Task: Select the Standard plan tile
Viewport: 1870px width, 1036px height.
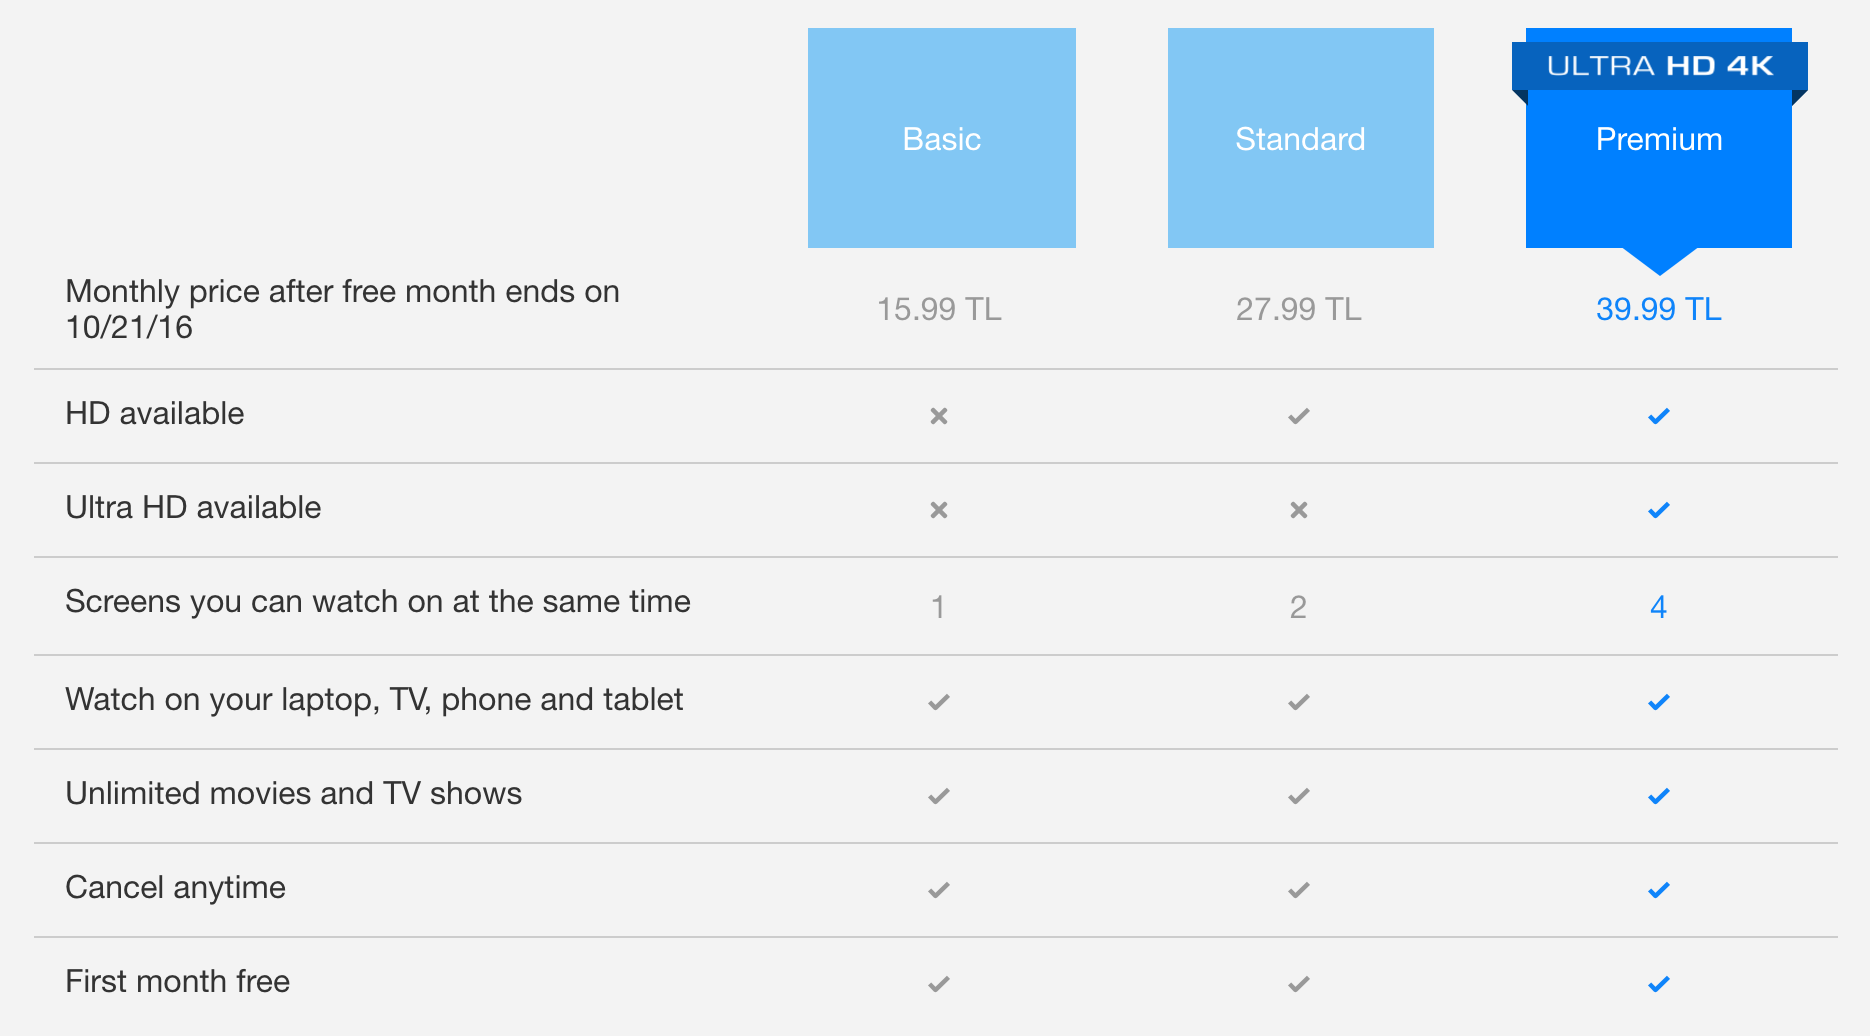Action: [1301, 138]
